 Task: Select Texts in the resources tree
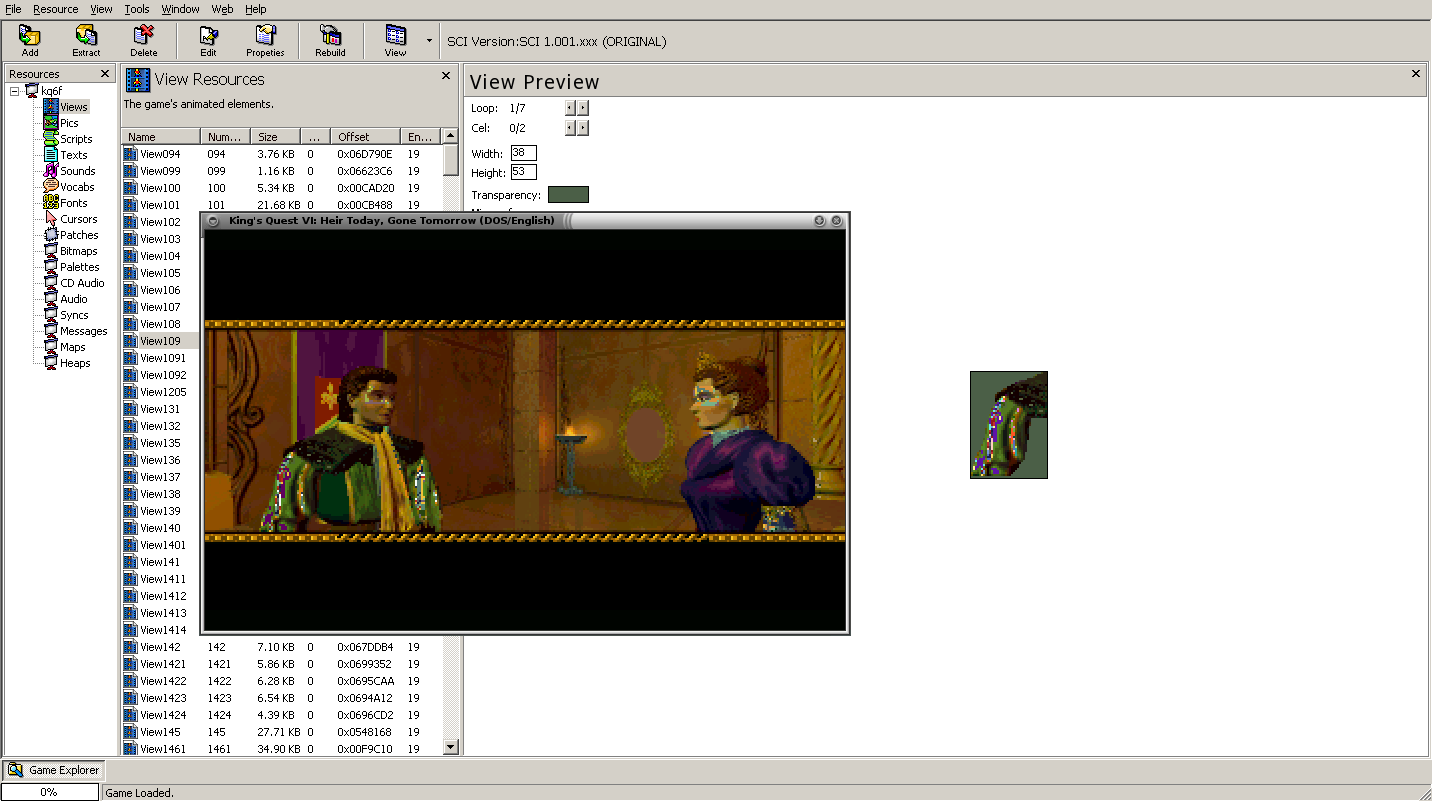tap(74, 155)
